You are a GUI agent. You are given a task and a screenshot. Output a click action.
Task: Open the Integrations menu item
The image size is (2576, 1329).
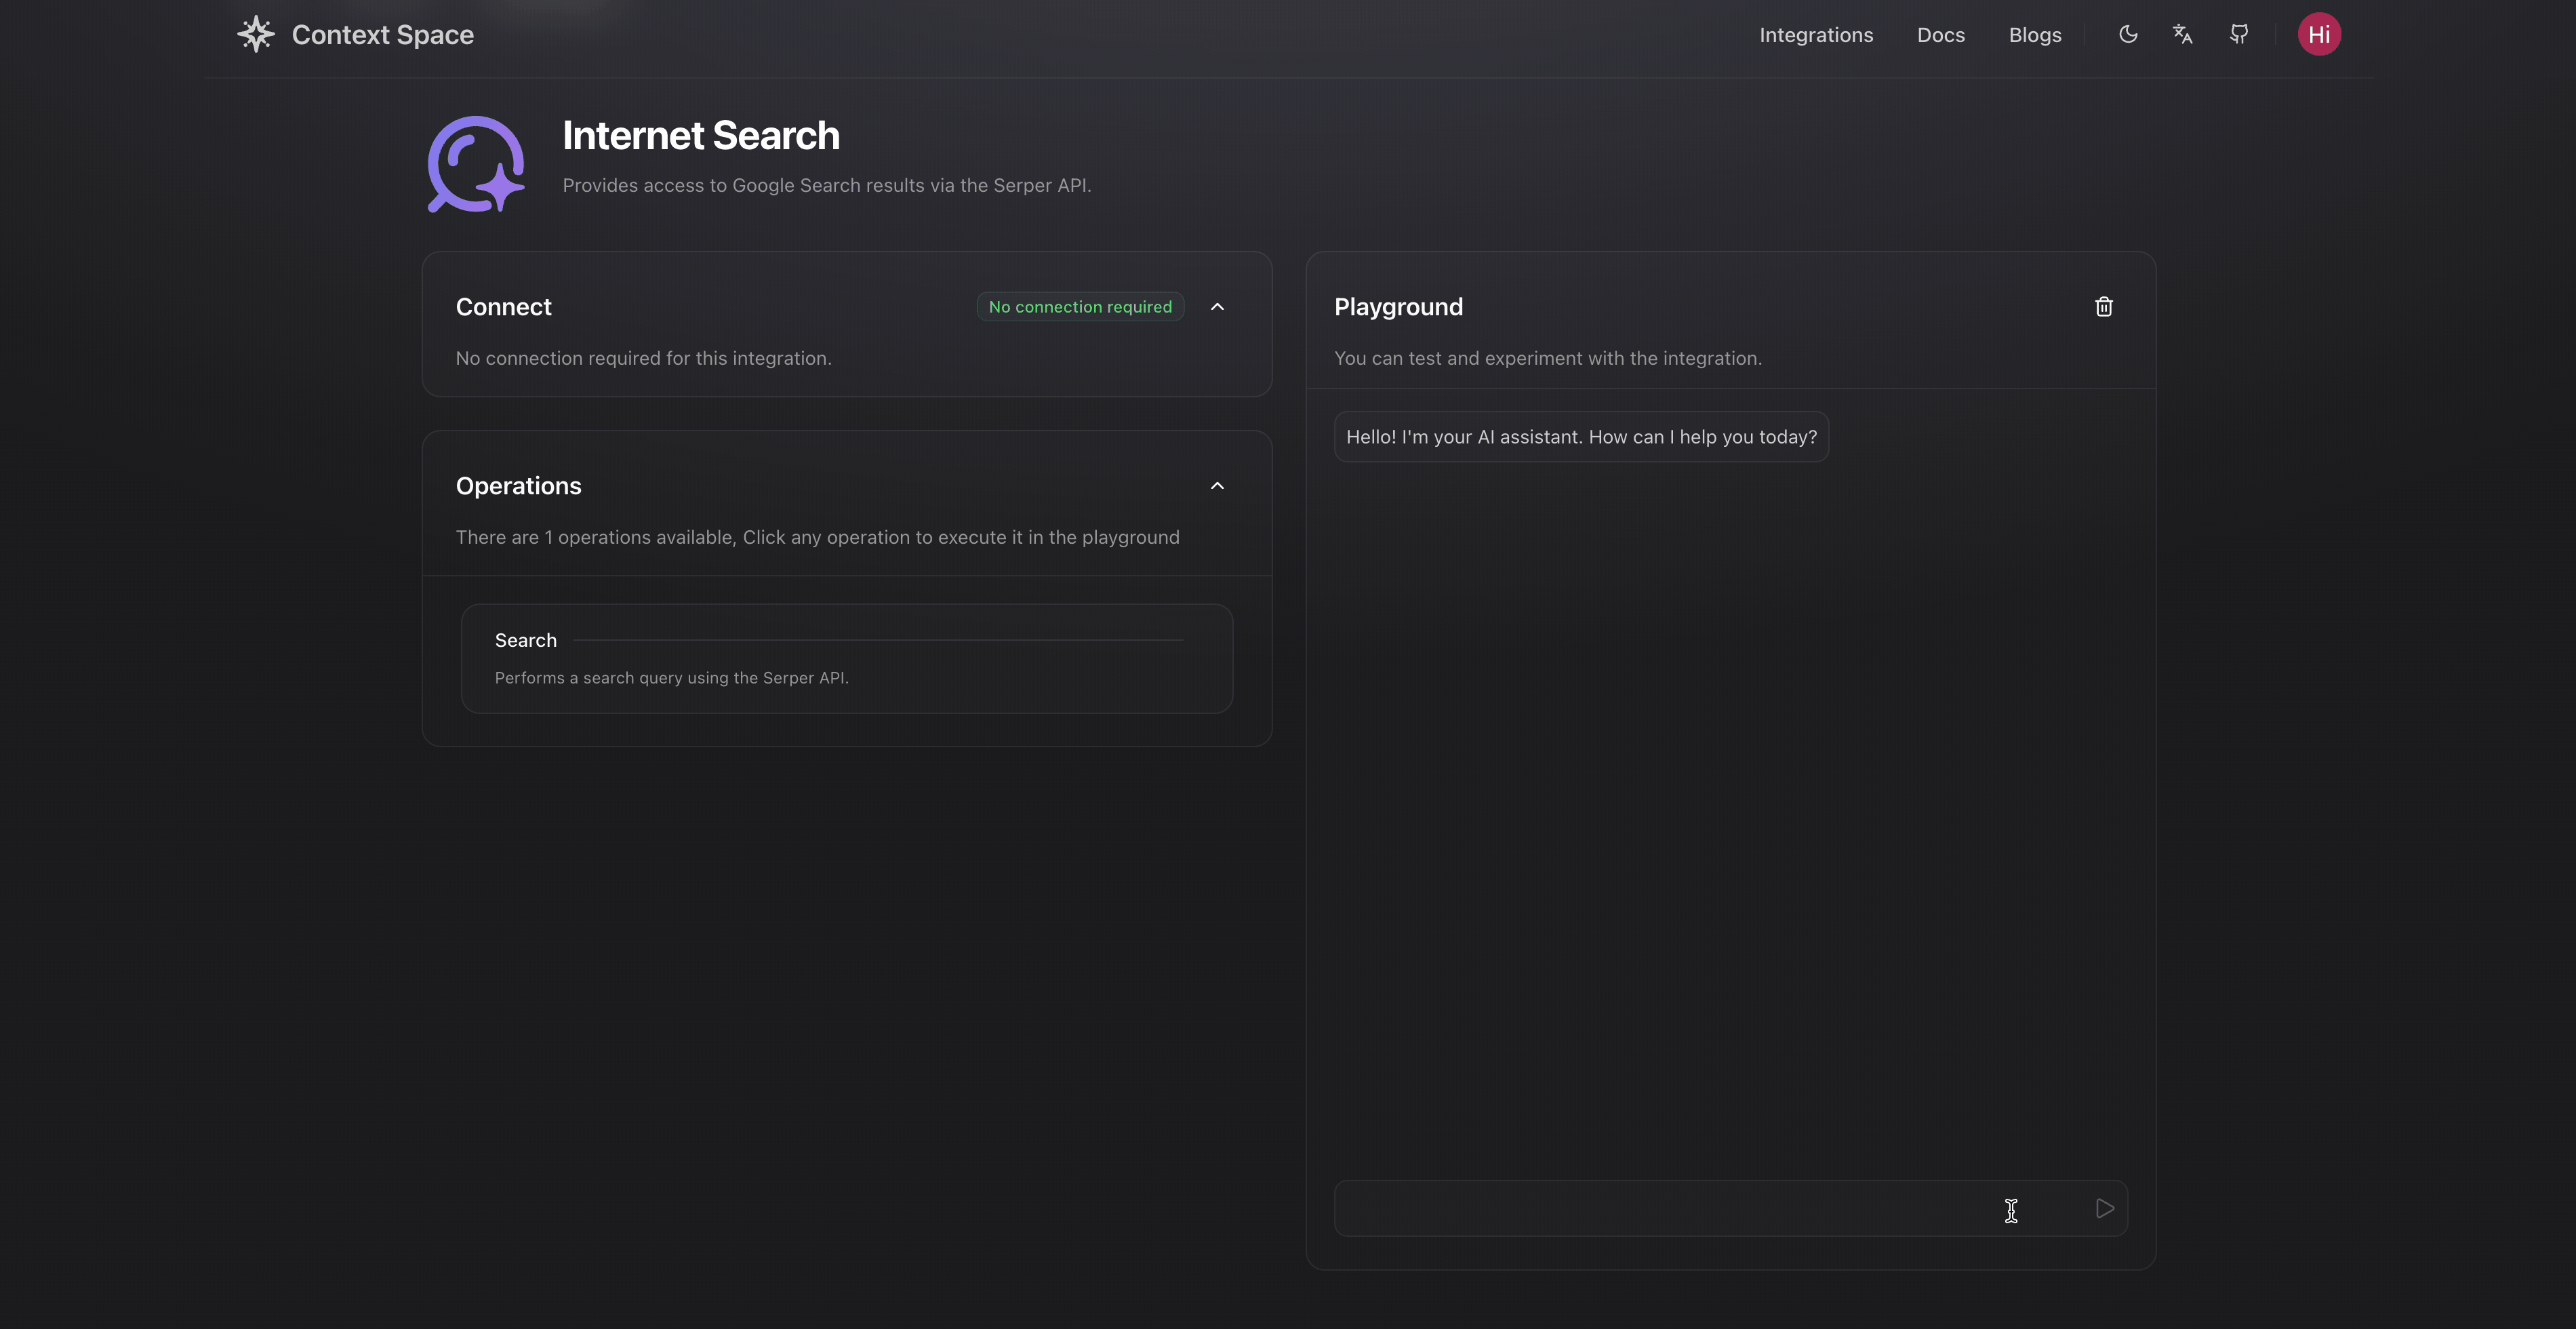point(1816,35)
